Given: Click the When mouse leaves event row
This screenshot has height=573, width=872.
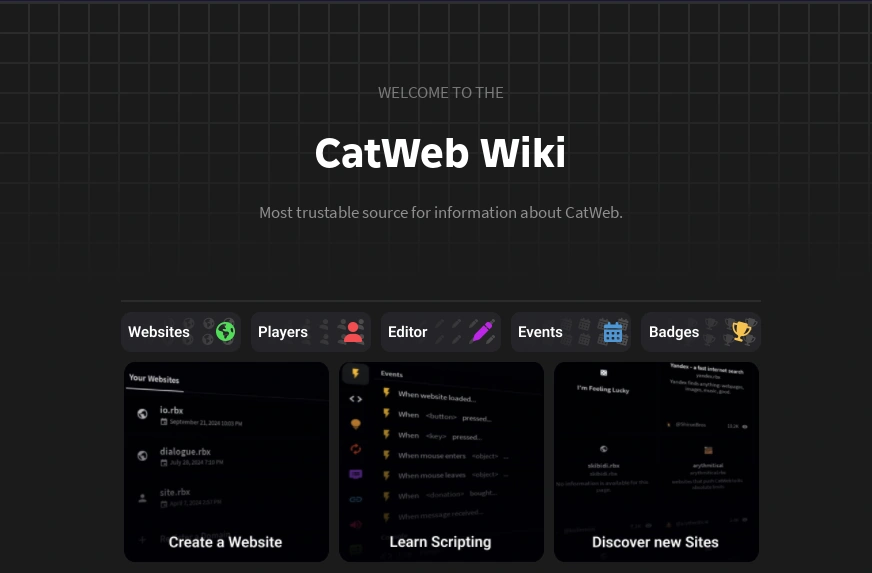Looking at the screenshot, I should pyautogui.click(x=445, y=476).
